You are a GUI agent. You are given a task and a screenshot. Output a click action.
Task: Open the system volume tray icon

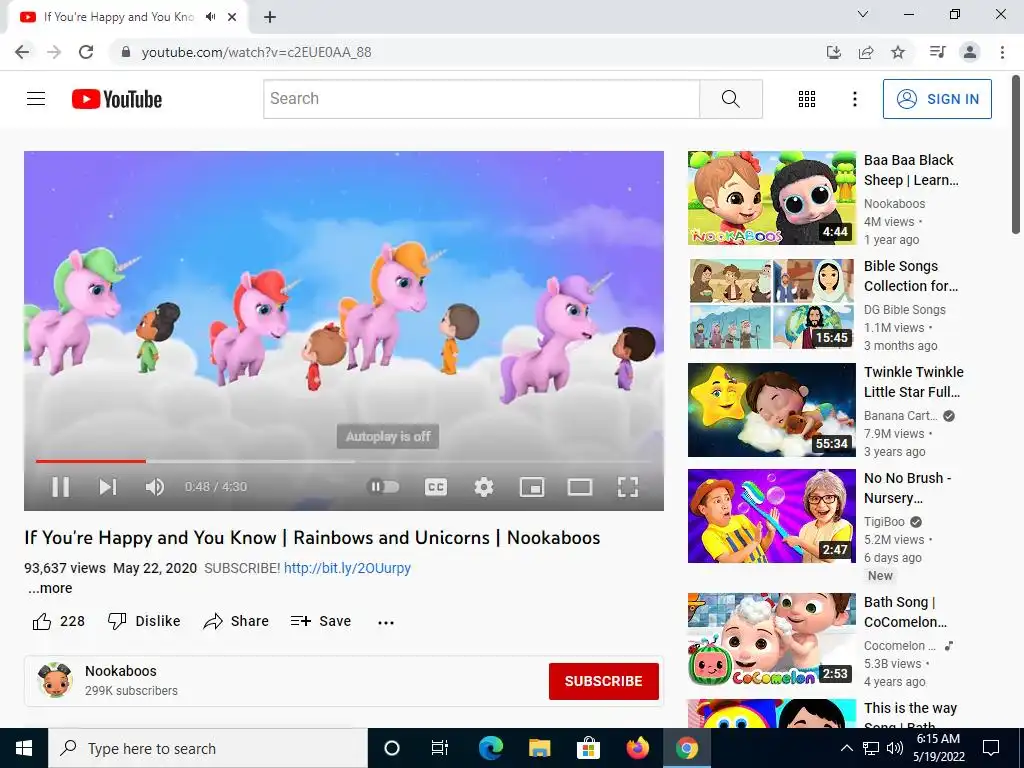(895, 748)
